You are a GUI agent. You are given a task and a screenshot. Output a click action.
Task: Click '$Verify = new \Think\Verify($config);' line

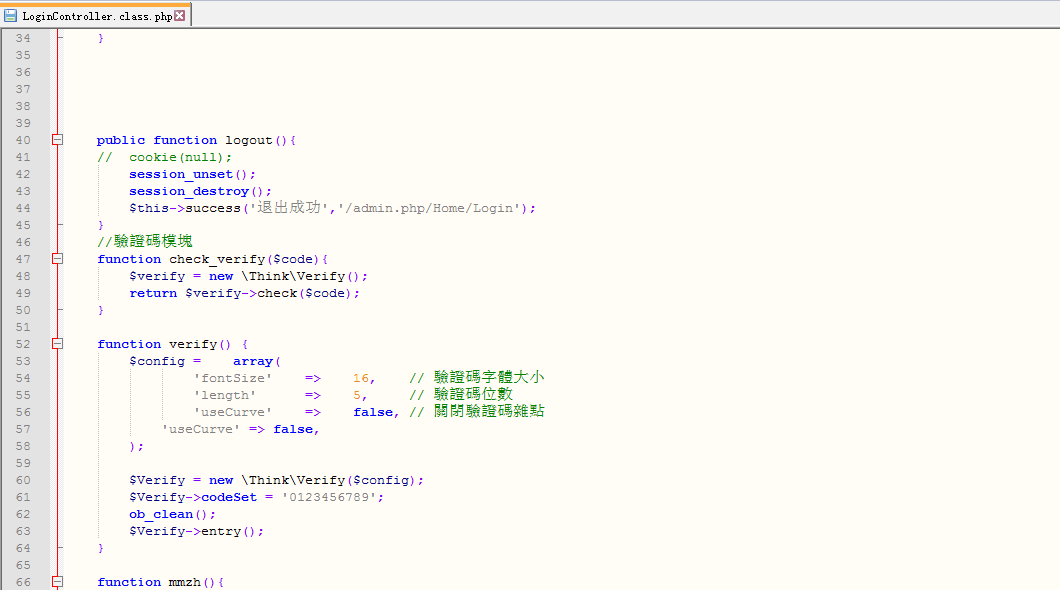pos(276,481)
